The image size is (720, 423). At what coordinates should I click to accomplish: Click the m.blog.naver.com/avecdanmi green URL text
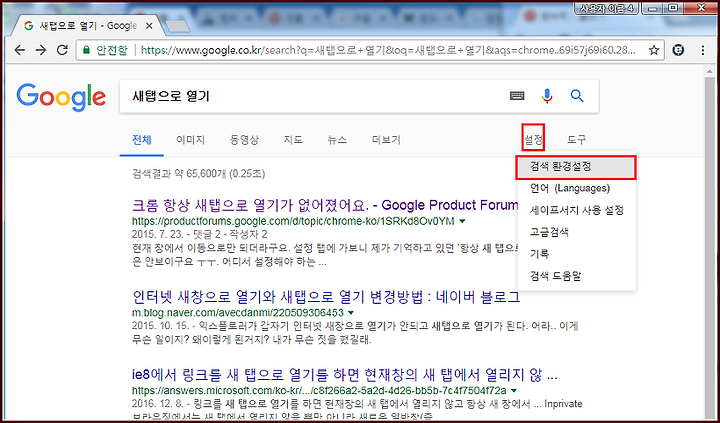click(x=237, y=313)
